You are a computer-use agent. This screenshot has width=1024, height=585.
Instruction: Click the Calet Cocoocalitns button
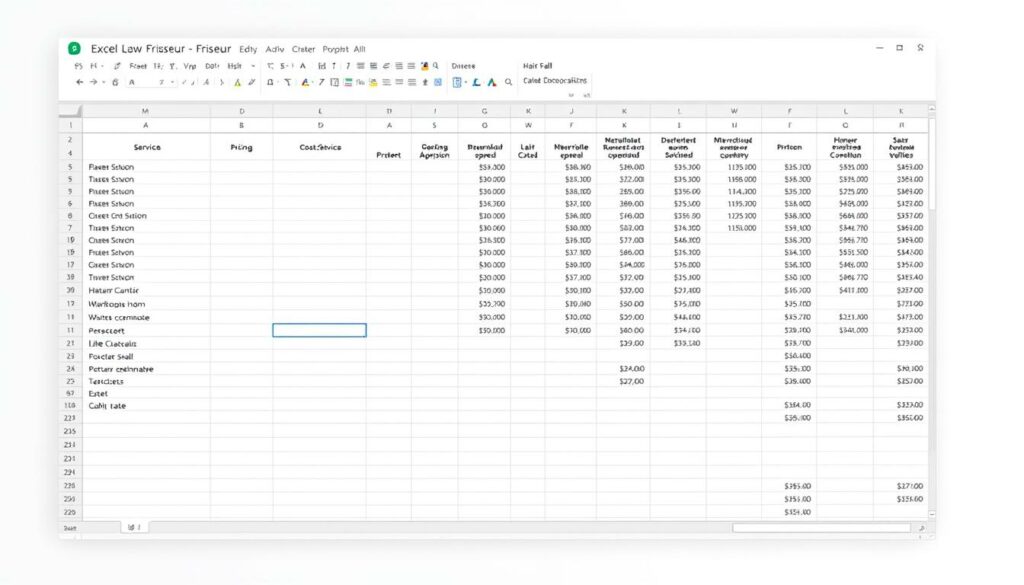pyautogui.click(x=555, y=81)
